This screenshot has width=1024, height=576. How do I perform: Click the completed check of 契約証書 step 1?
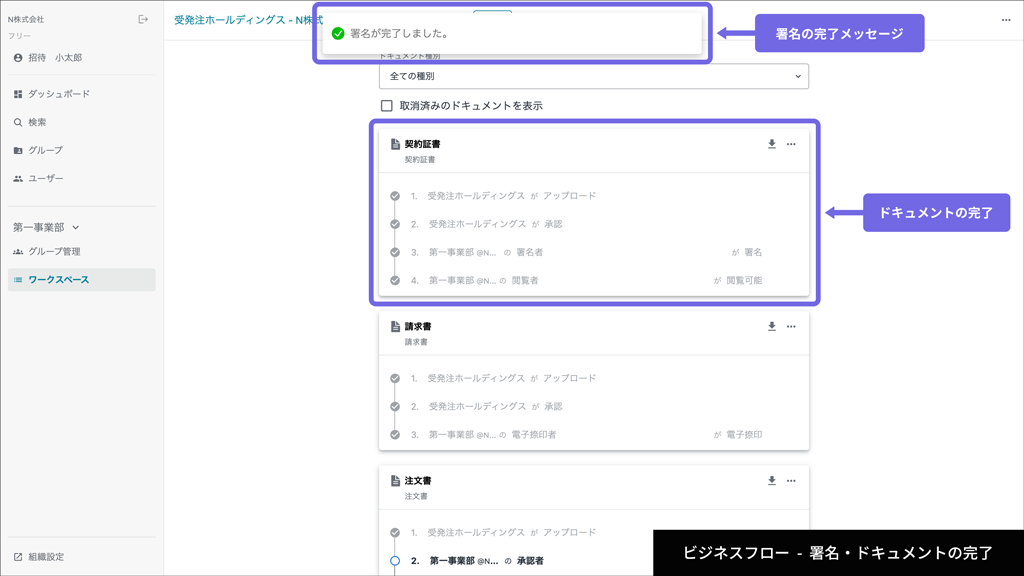(x=395, y=196)
